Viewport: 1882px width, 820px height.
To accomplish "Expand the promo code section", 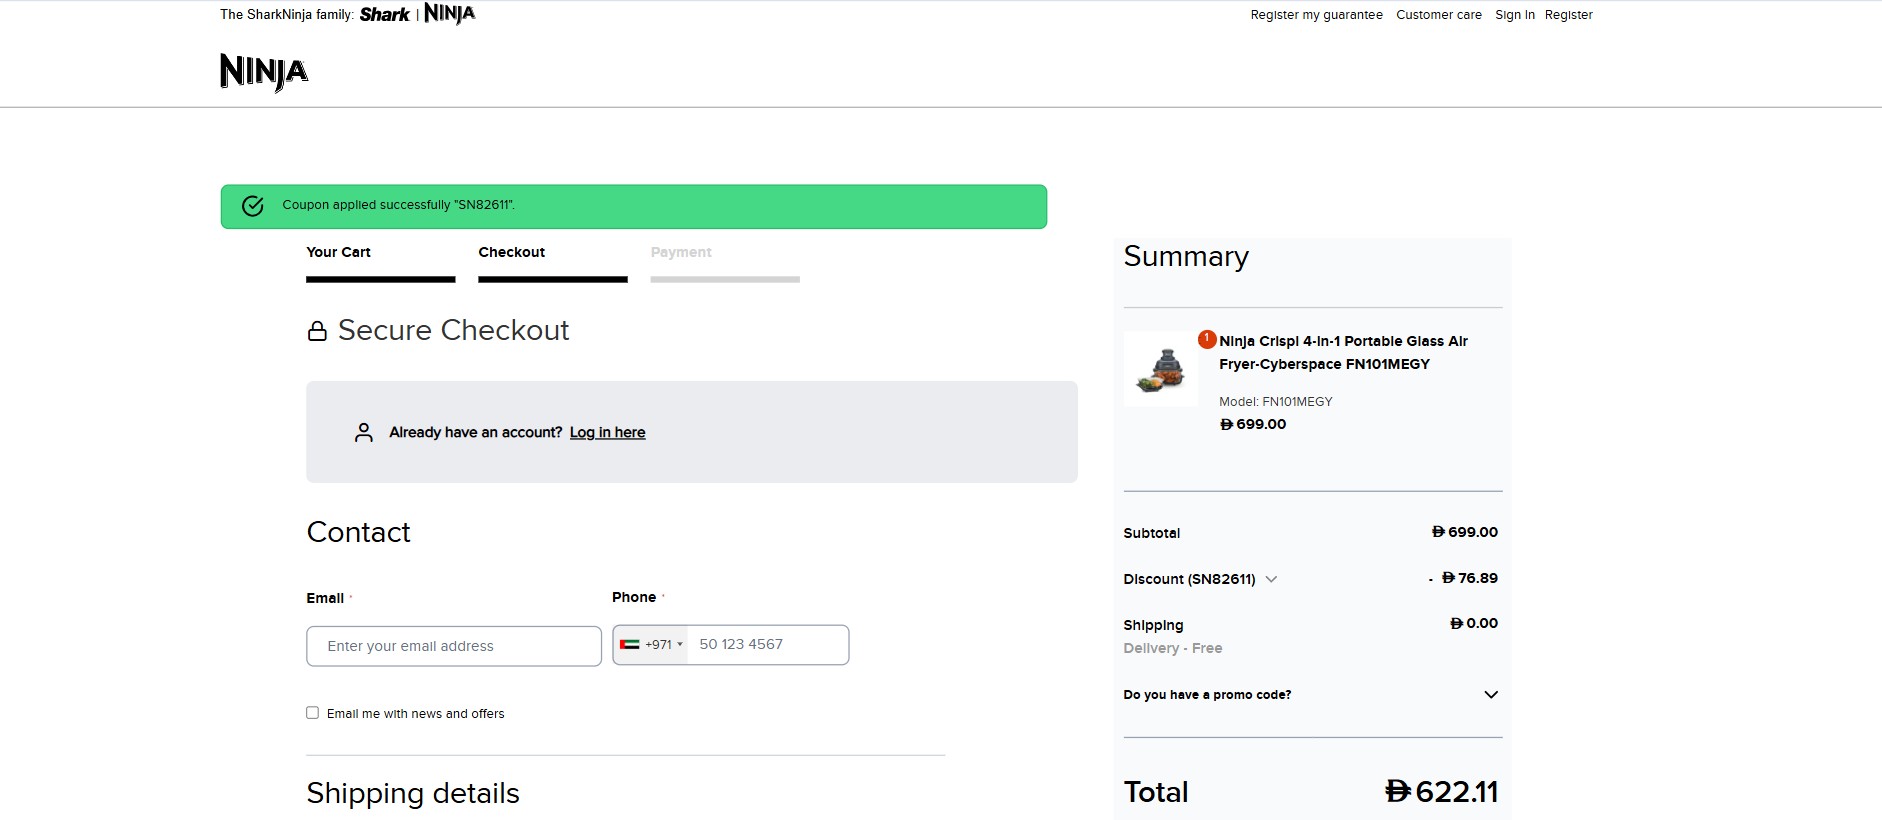I will (x=1490, y=695).
